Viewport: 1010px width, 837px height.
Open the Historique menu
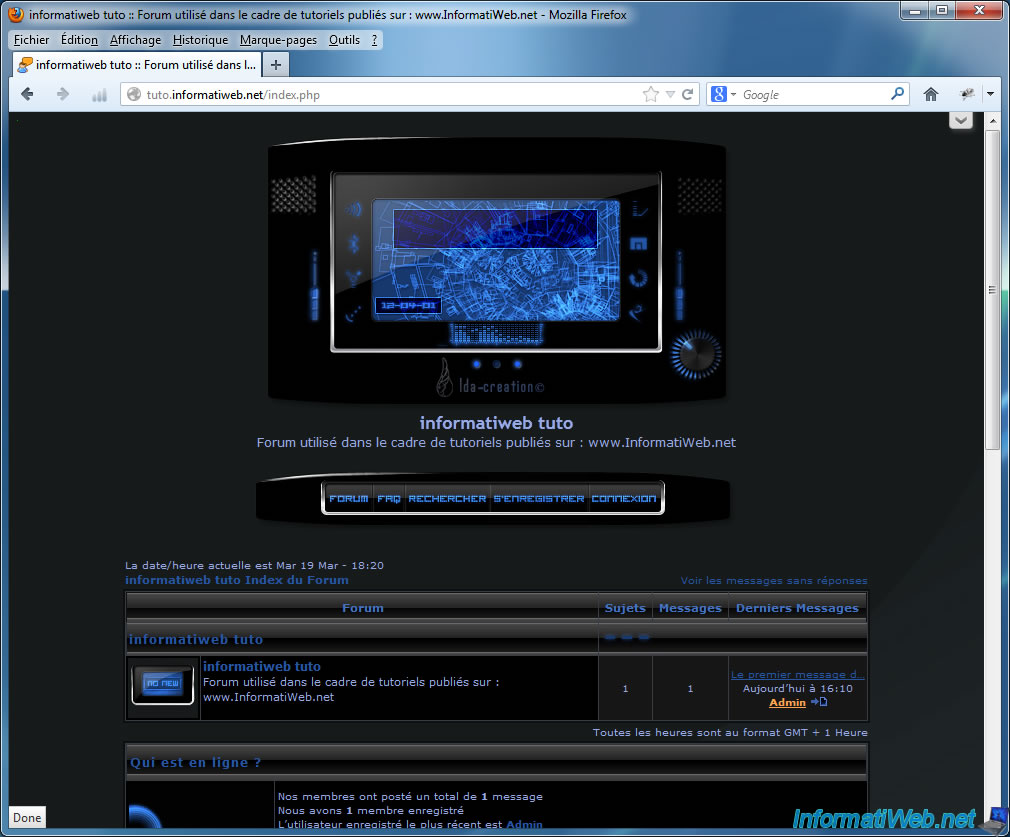point(200,40)
